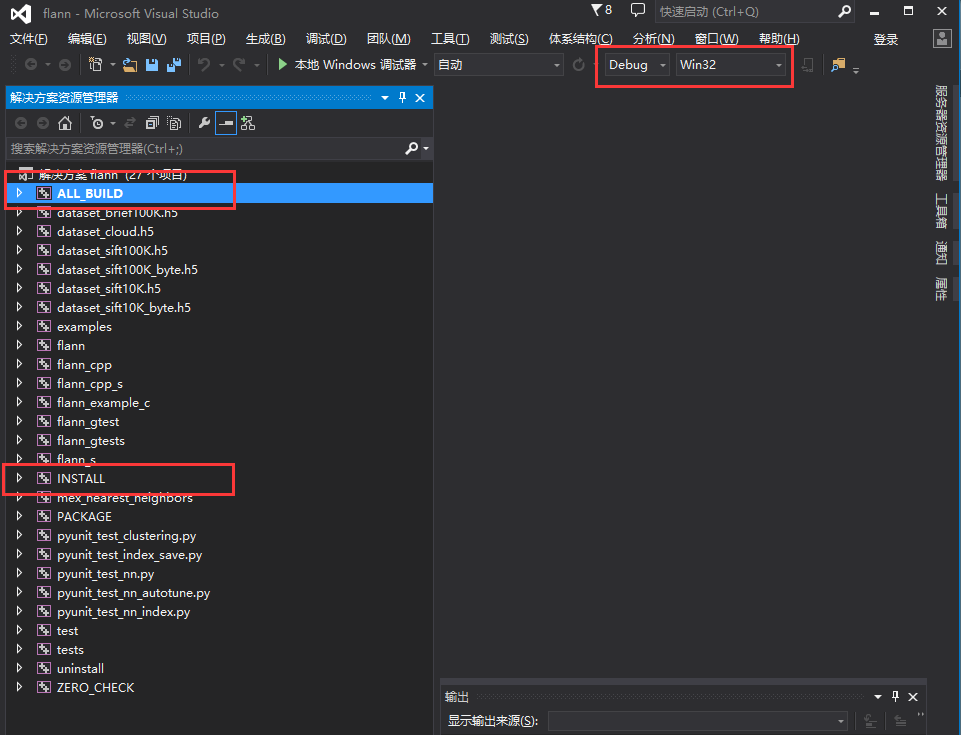
Task: Open the 文件(F) menu
Action: click(x=29, y=39)
